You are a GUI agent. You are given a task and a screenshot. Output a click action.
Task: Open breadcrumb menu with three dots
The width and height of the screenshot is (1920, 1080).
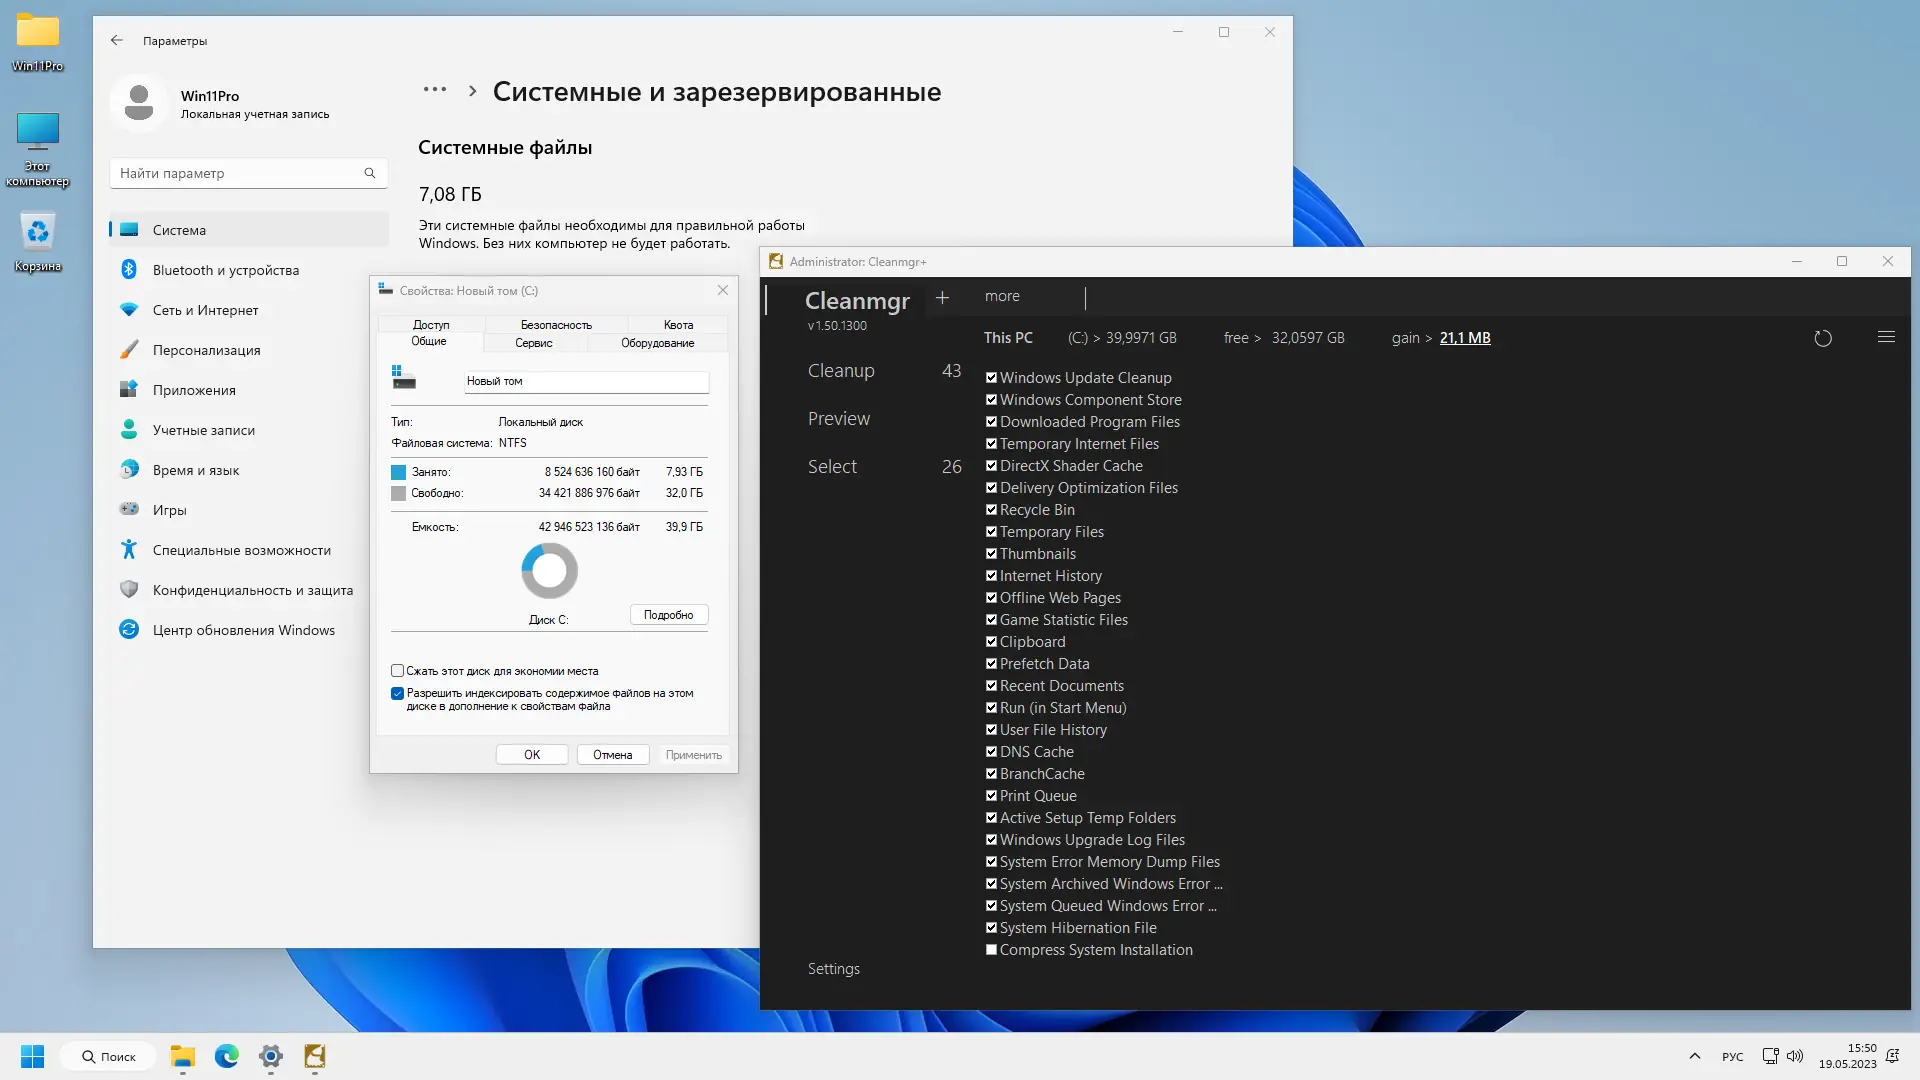[x=434, y=89]
